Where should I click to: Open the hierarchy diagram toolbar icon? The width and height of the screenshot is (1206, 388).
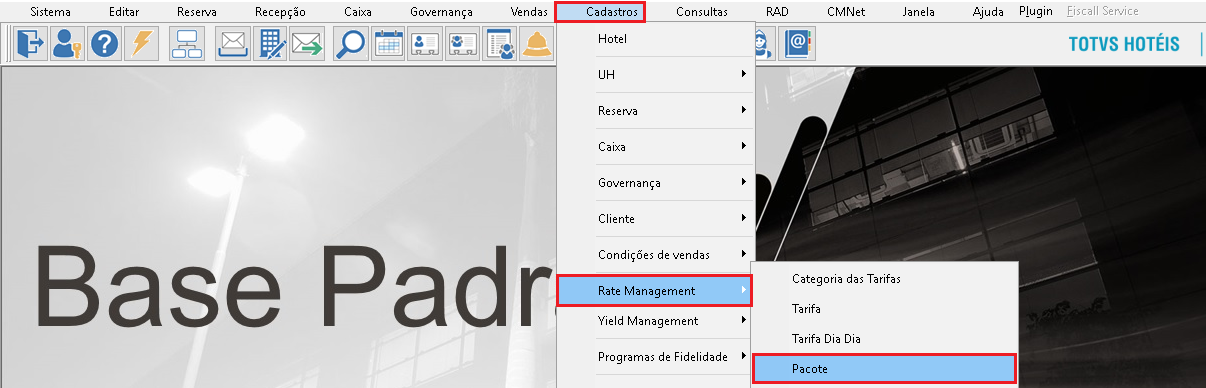click(187, 44)
